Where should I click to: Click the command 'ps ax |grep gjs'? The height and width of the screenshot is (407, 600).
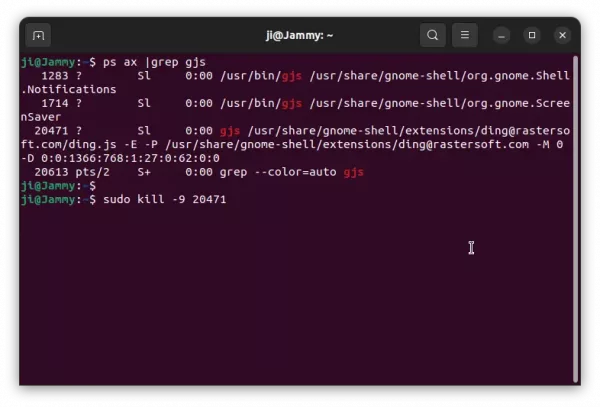[154, 62]
